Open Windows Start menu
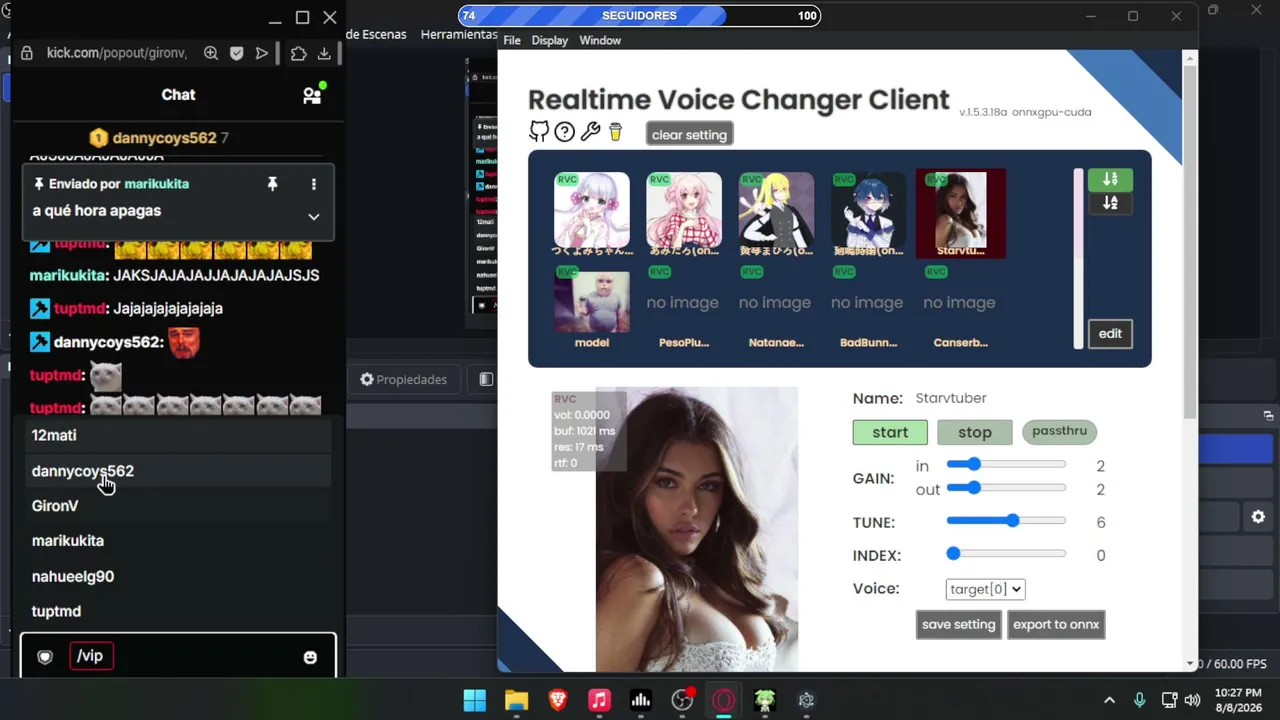 tap(475, 700)
